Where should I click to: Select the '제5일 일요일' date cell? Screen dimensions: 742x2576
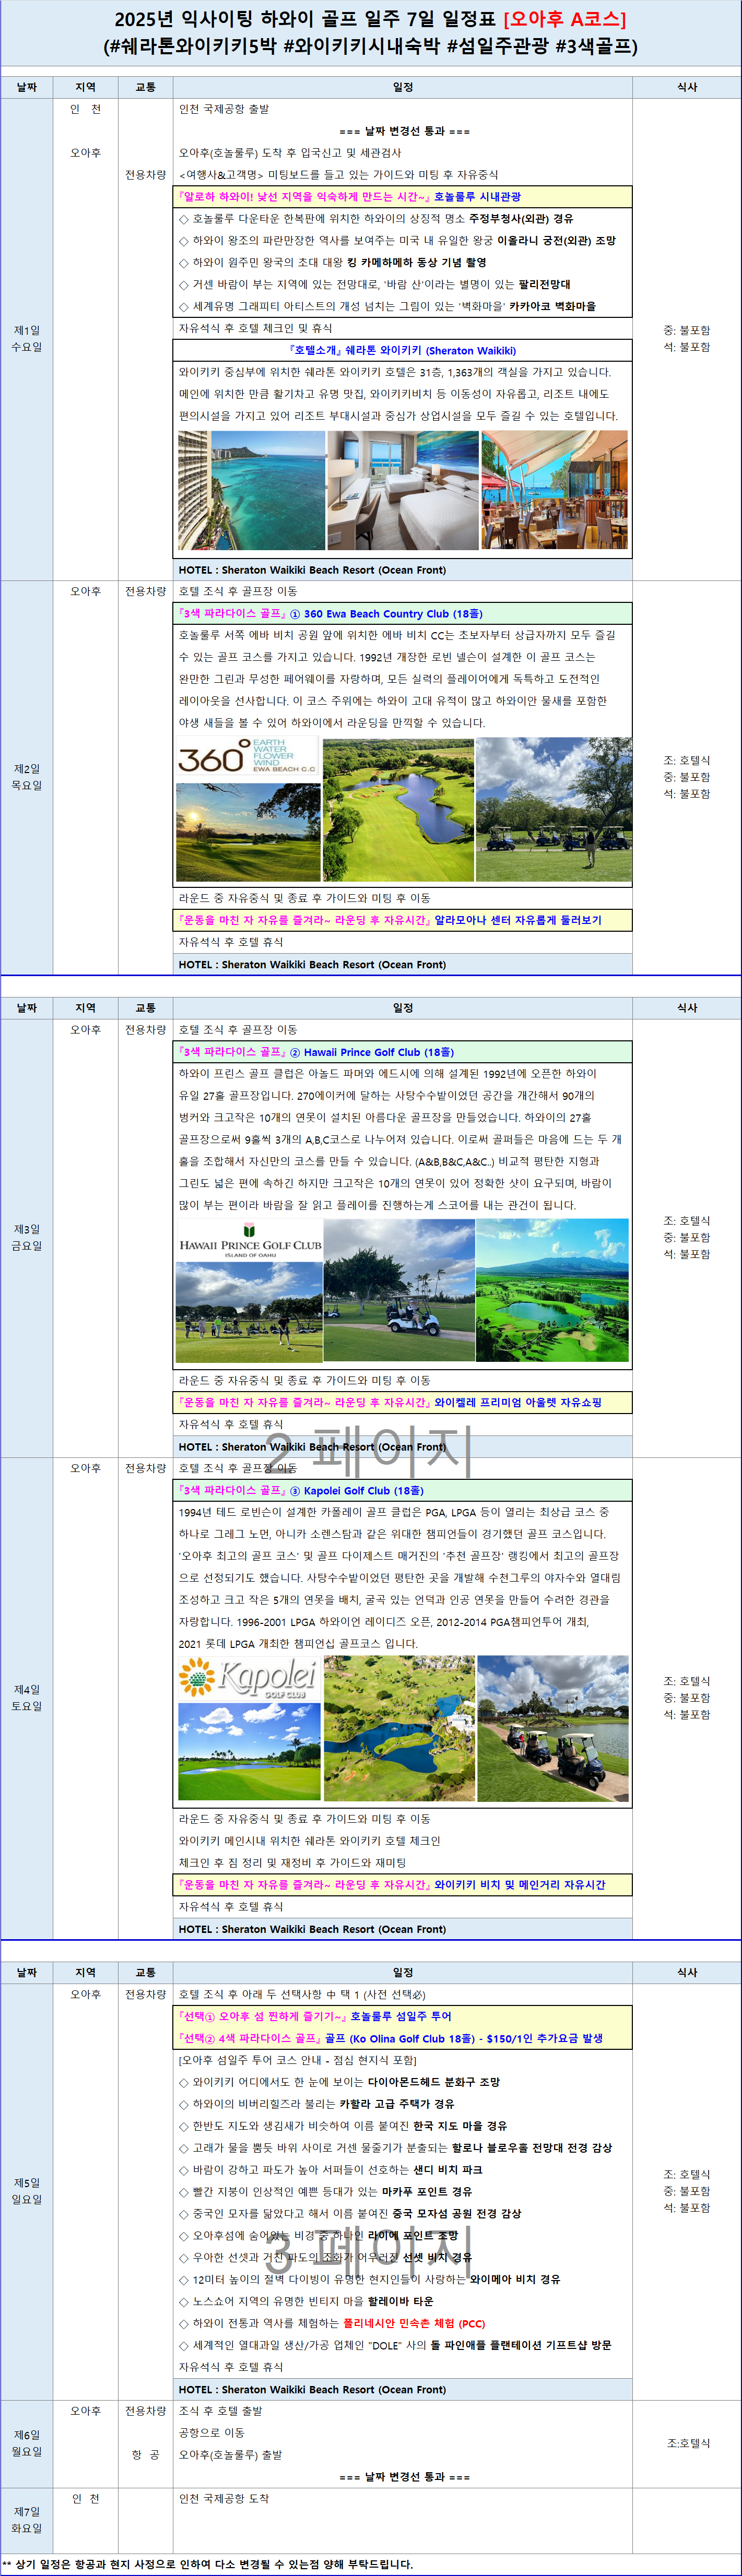(27, 2191)
